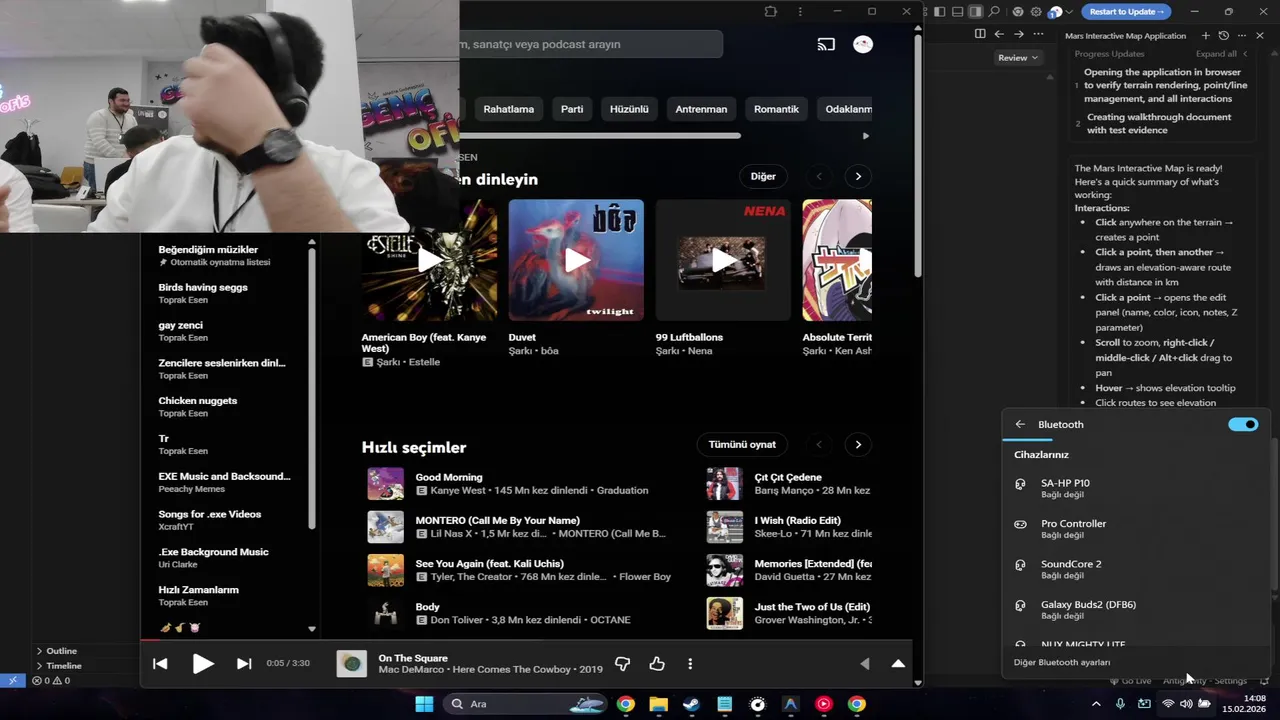
Task: Click the mood chips scroll-right arrow
Action: (x=865, y=136)
